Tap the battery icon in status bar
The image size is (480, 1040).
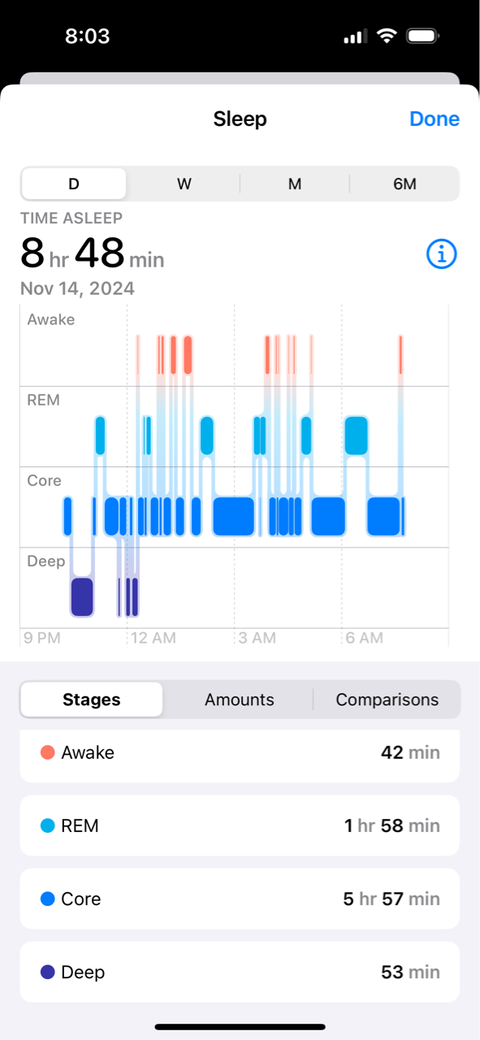[422, 36]
